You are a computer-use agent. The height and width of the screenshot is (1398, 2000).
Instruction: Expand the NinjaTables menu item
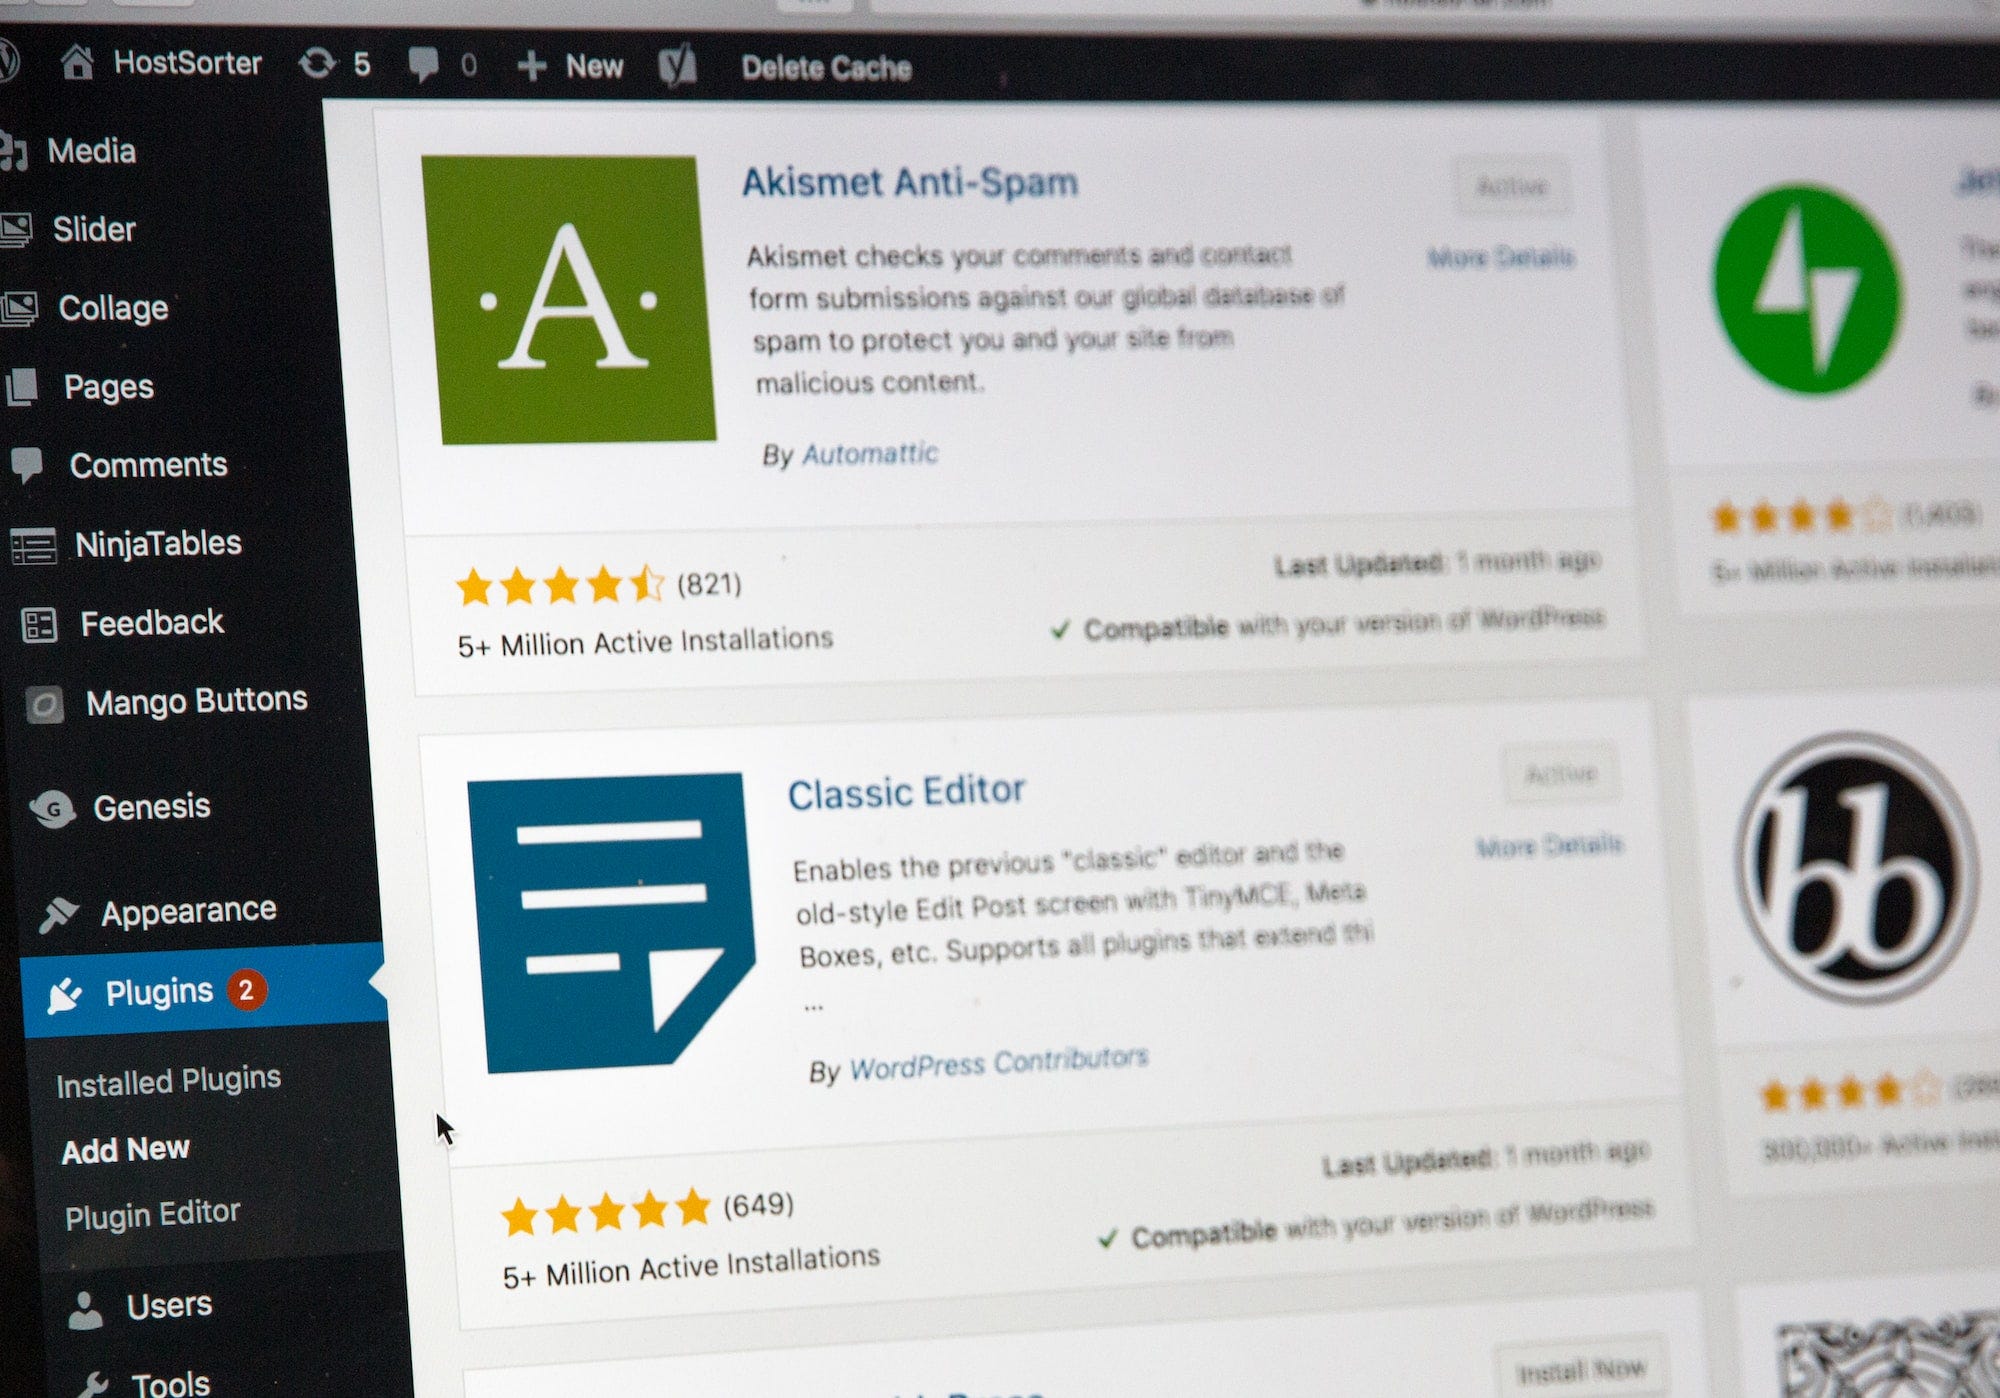pos(158,542)
